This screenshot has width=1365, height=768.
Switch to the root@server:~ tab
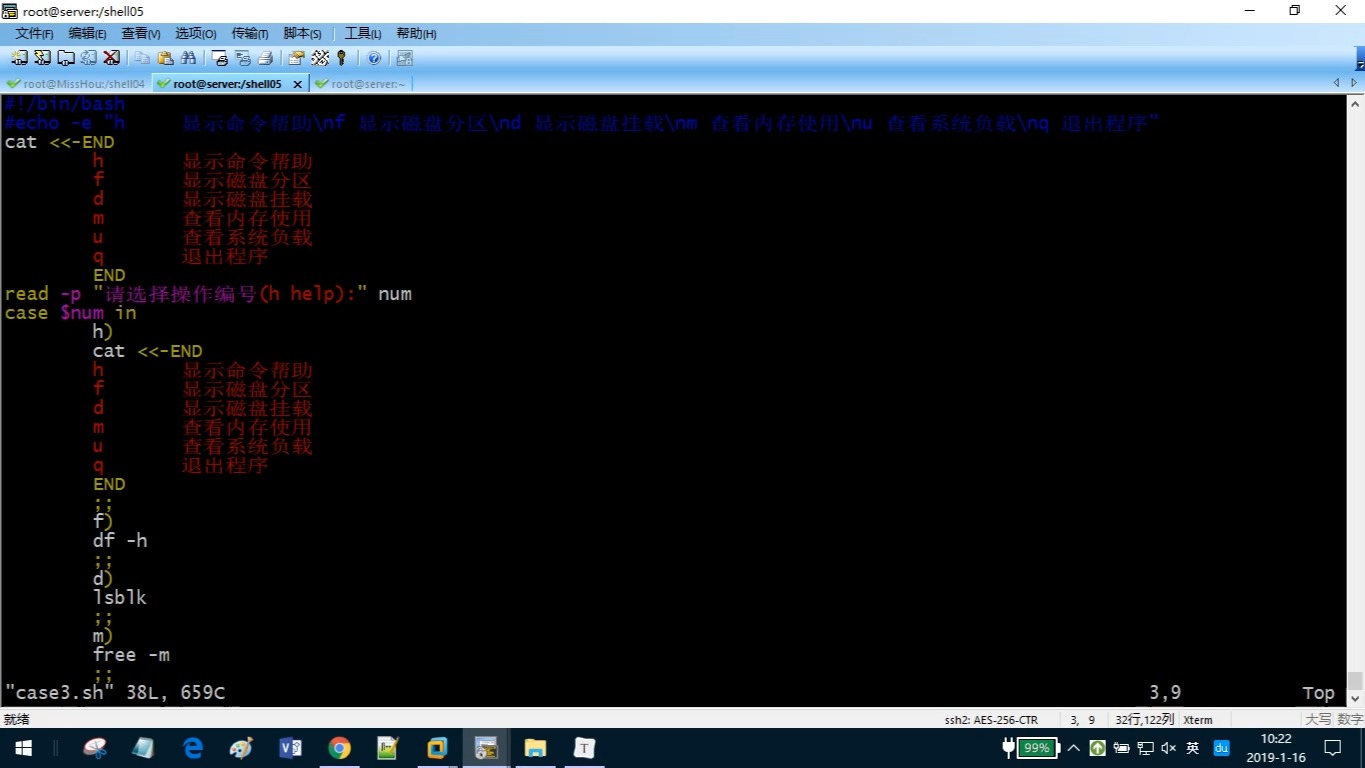point(360,84)
